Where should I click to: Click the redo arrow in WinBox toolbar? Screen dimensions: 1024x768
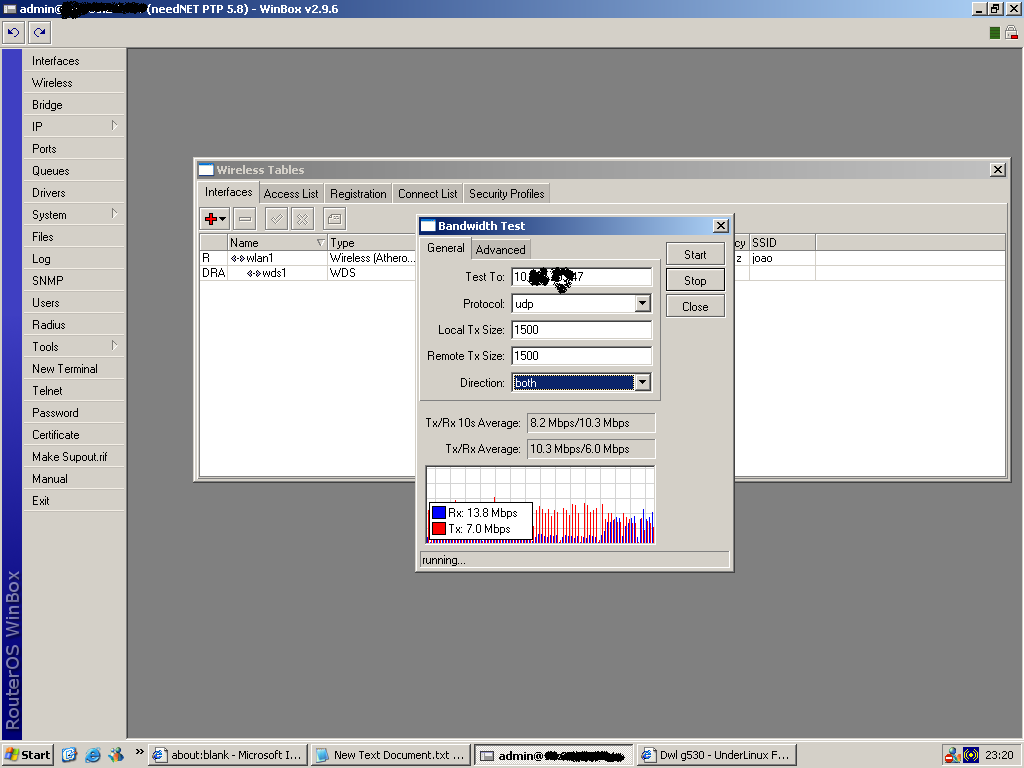39,32
